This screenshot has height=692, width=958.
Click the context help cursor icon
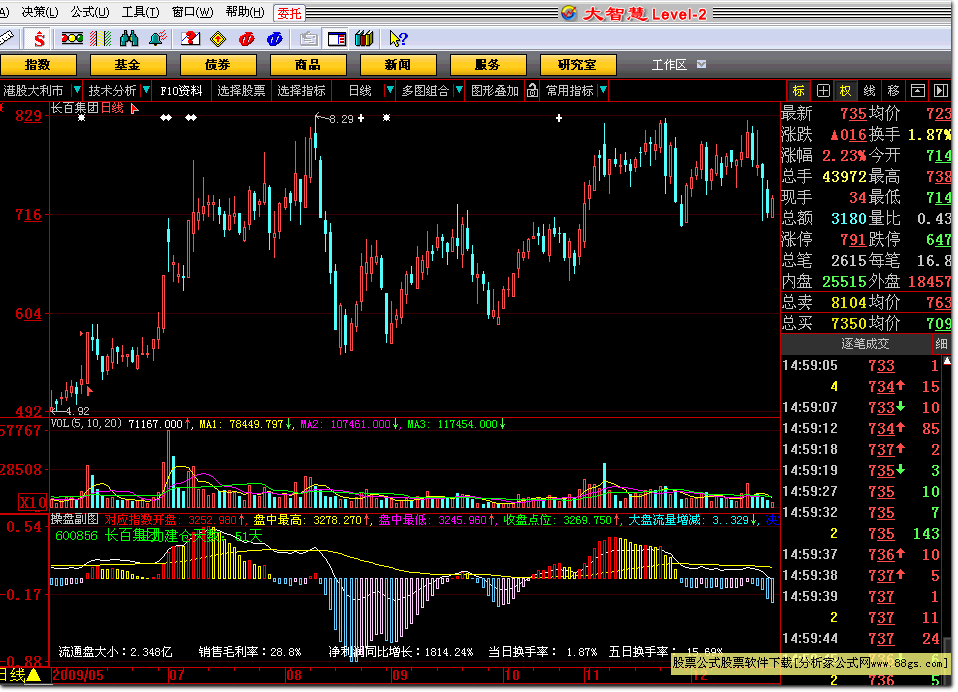(x=398, y=39)
